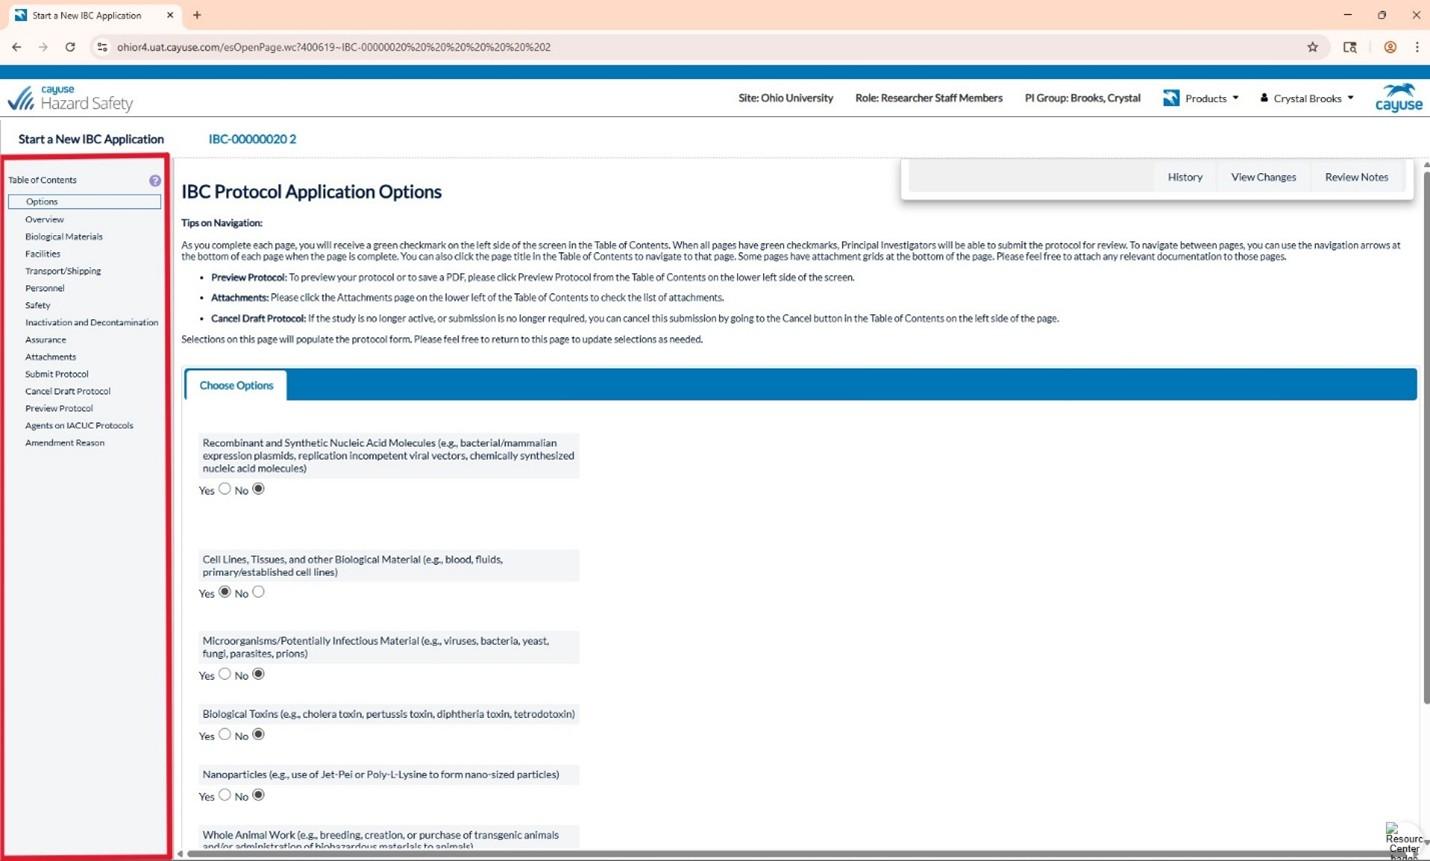The image size is (1430, 861).
Task: Click the browser back arrow
Action: coord(16,47)
